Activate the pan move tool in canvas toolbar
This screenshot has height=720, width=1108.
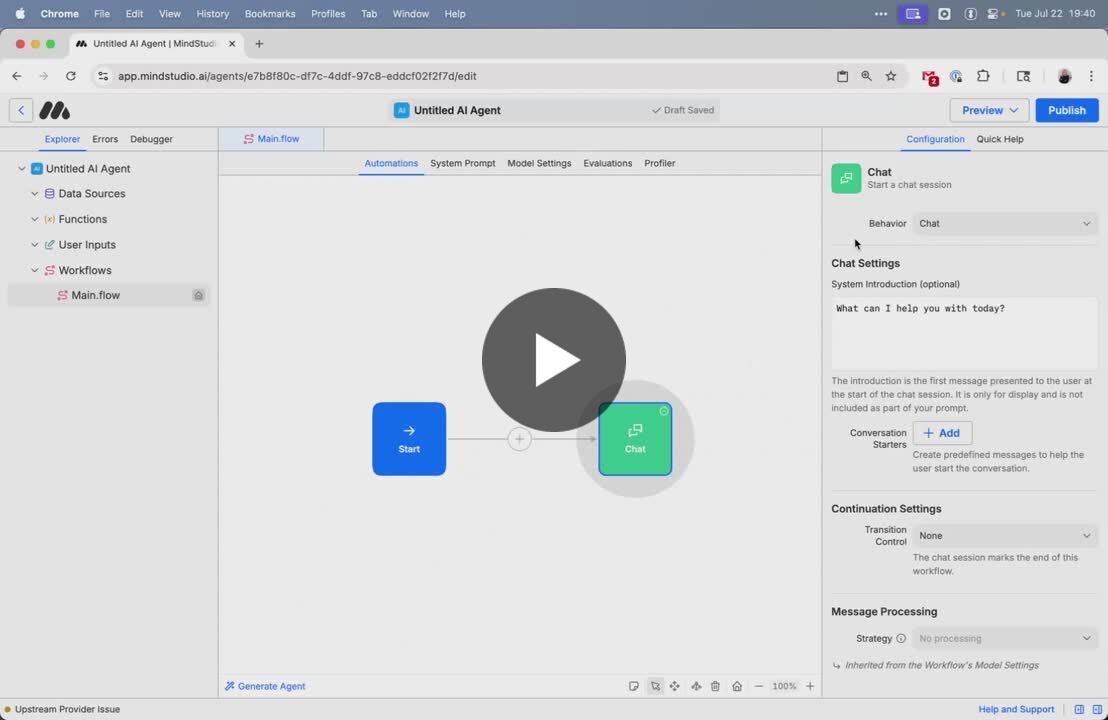pos(675,686)
